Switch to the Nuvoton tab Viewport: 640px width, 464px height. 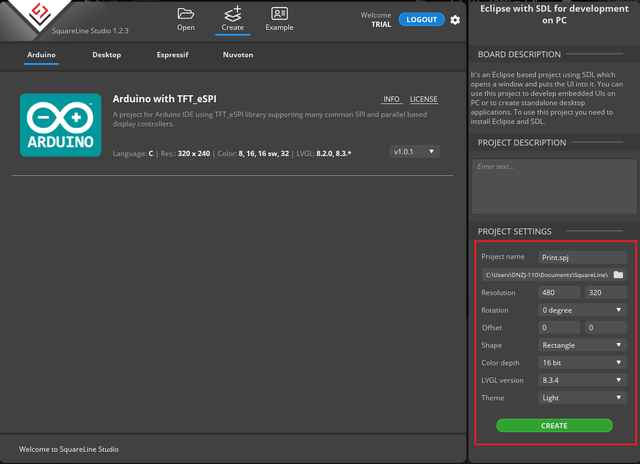tap(238, 55)
